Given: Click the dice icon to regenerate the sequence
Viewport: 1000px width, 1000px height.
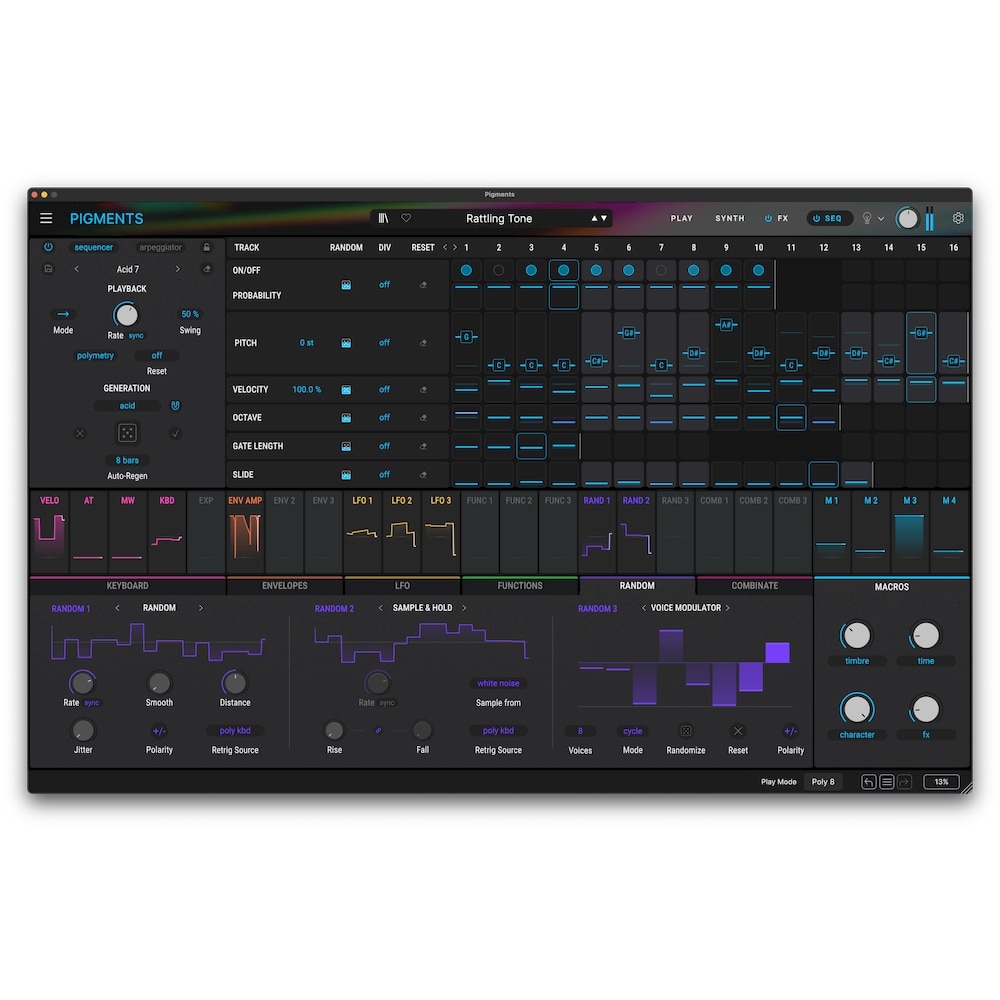Looking at the screenshot, I should [128, 433].
